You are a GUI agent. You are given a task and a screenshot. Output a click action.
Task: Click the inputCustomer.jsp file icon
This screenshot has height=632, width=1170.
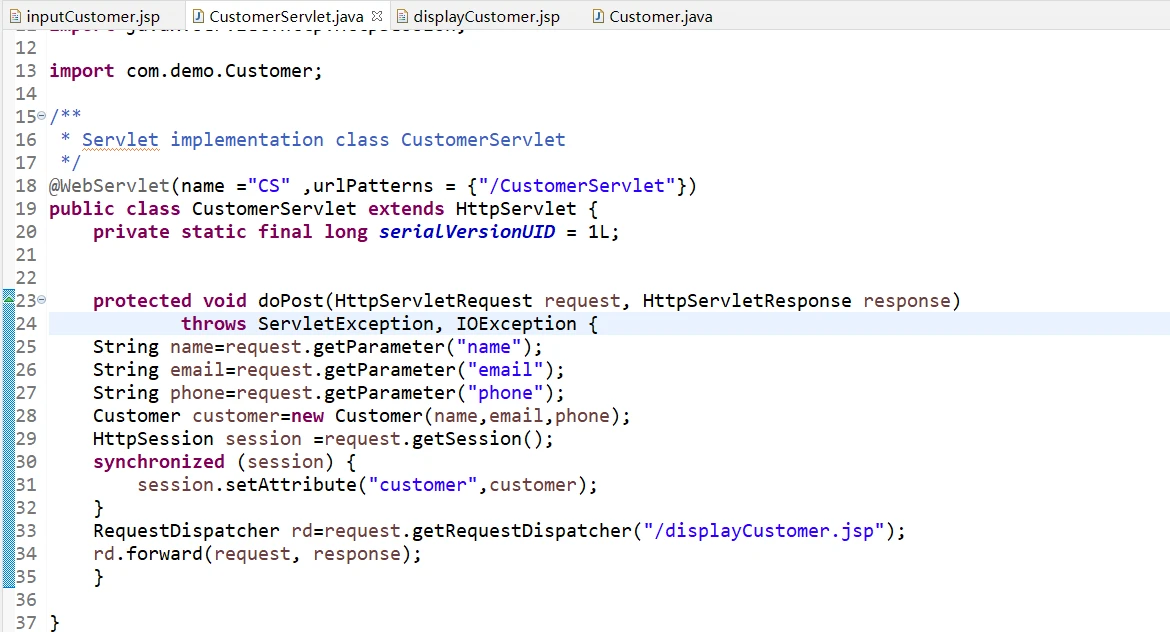click(x=16, y=16)
